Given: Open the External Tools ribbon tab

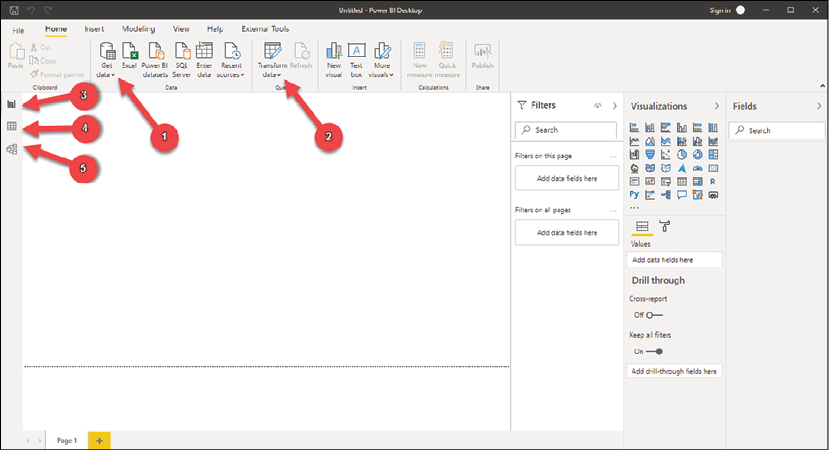Looking at the screenshot, I should [265, 29].
